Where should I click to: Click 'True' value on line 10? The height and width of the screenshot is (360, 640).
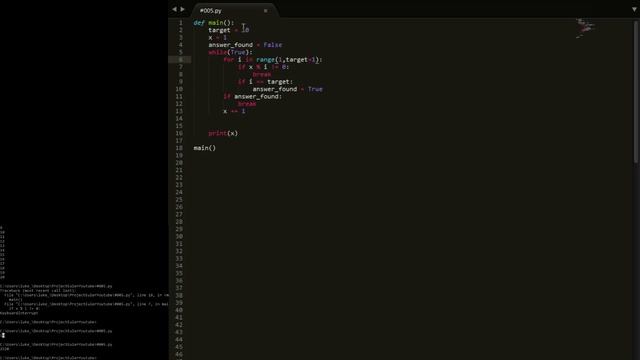pyautogui.click(x=315, y=89)
